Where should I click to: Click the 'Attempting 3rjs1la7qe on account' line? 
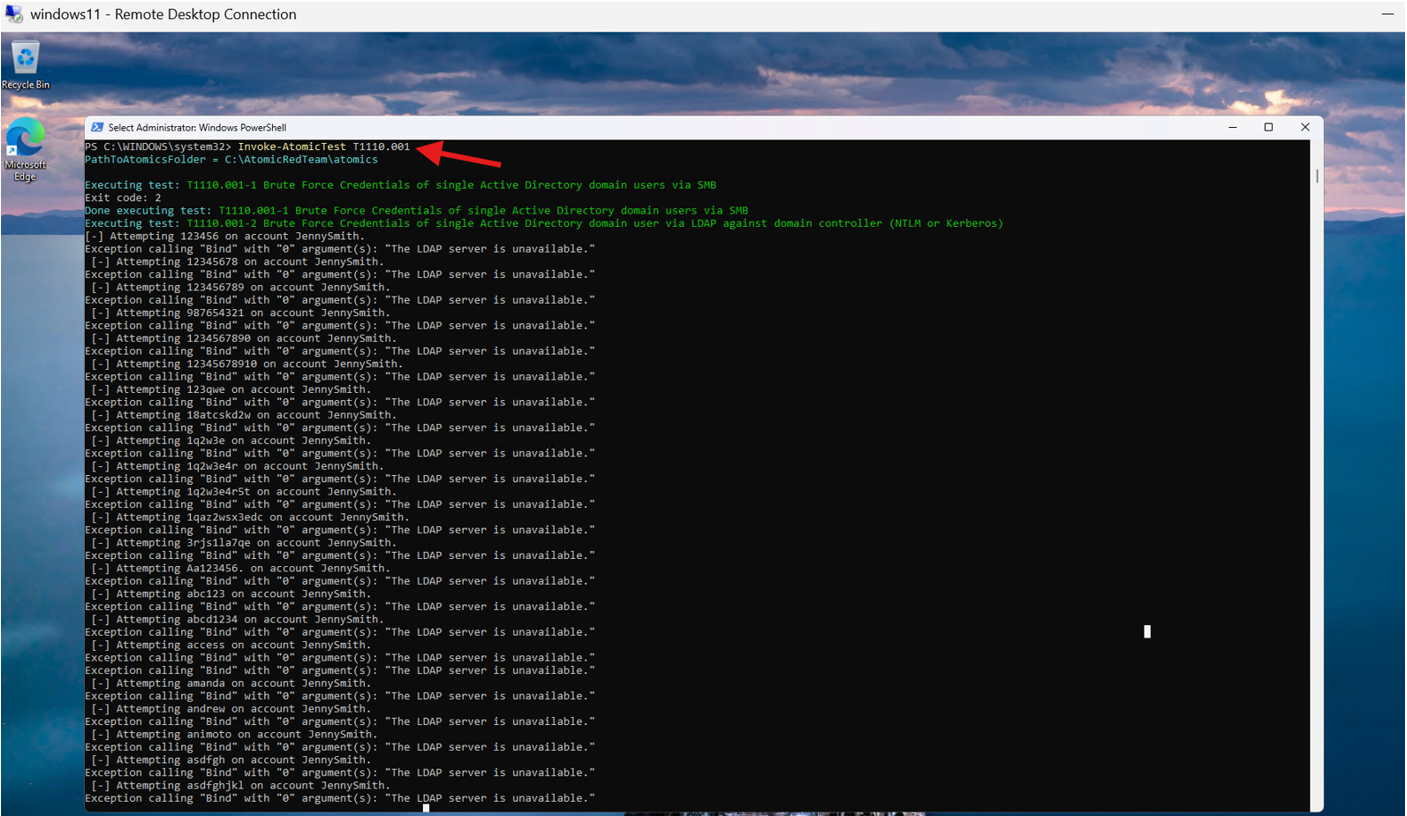[x=243, y=542]
